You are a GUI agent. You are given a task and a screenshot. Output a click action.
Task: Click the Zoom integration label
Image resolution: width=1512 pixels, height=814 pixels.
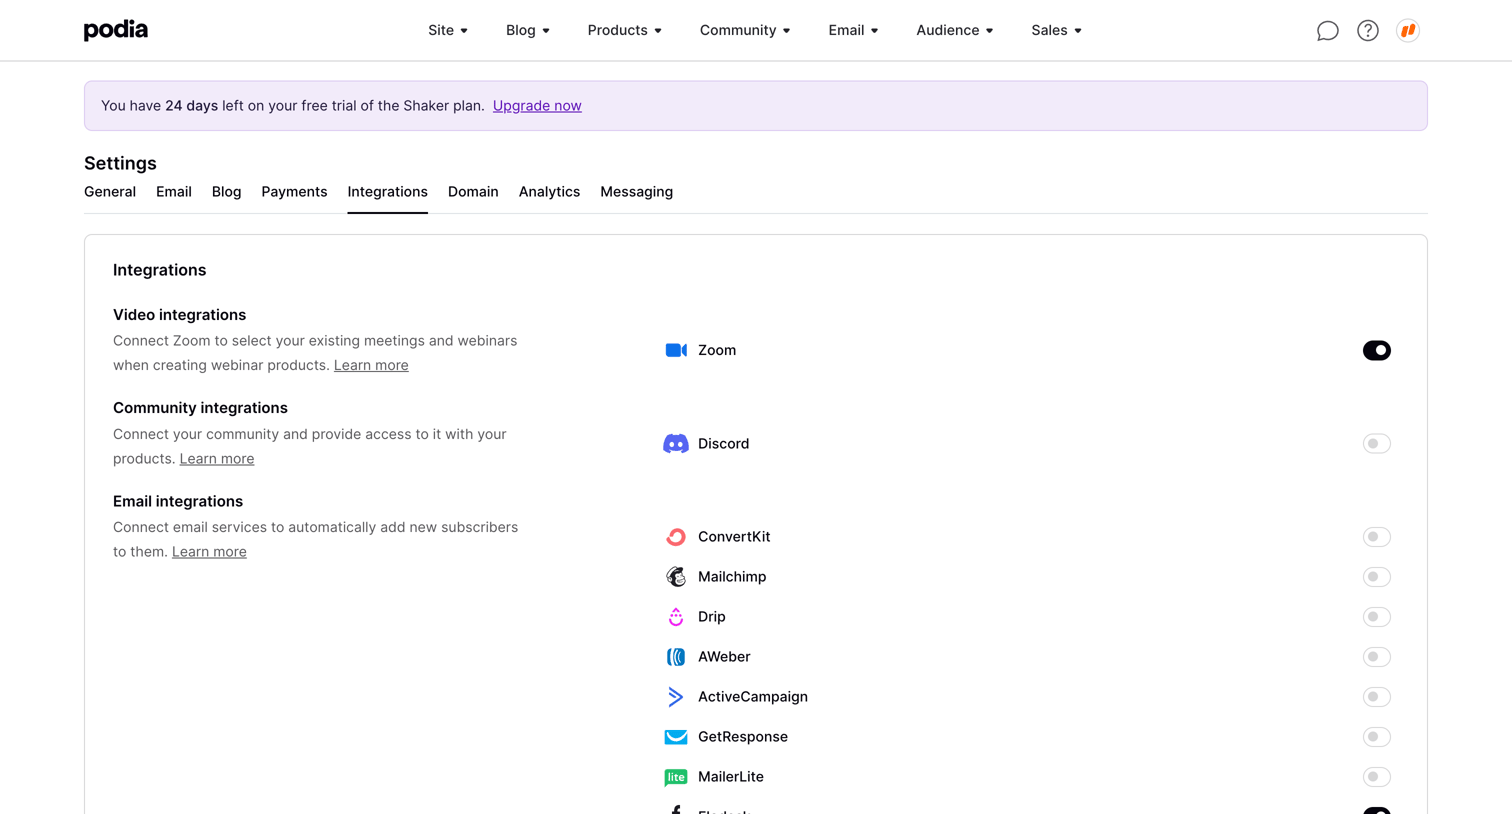(x=717, y=350)
